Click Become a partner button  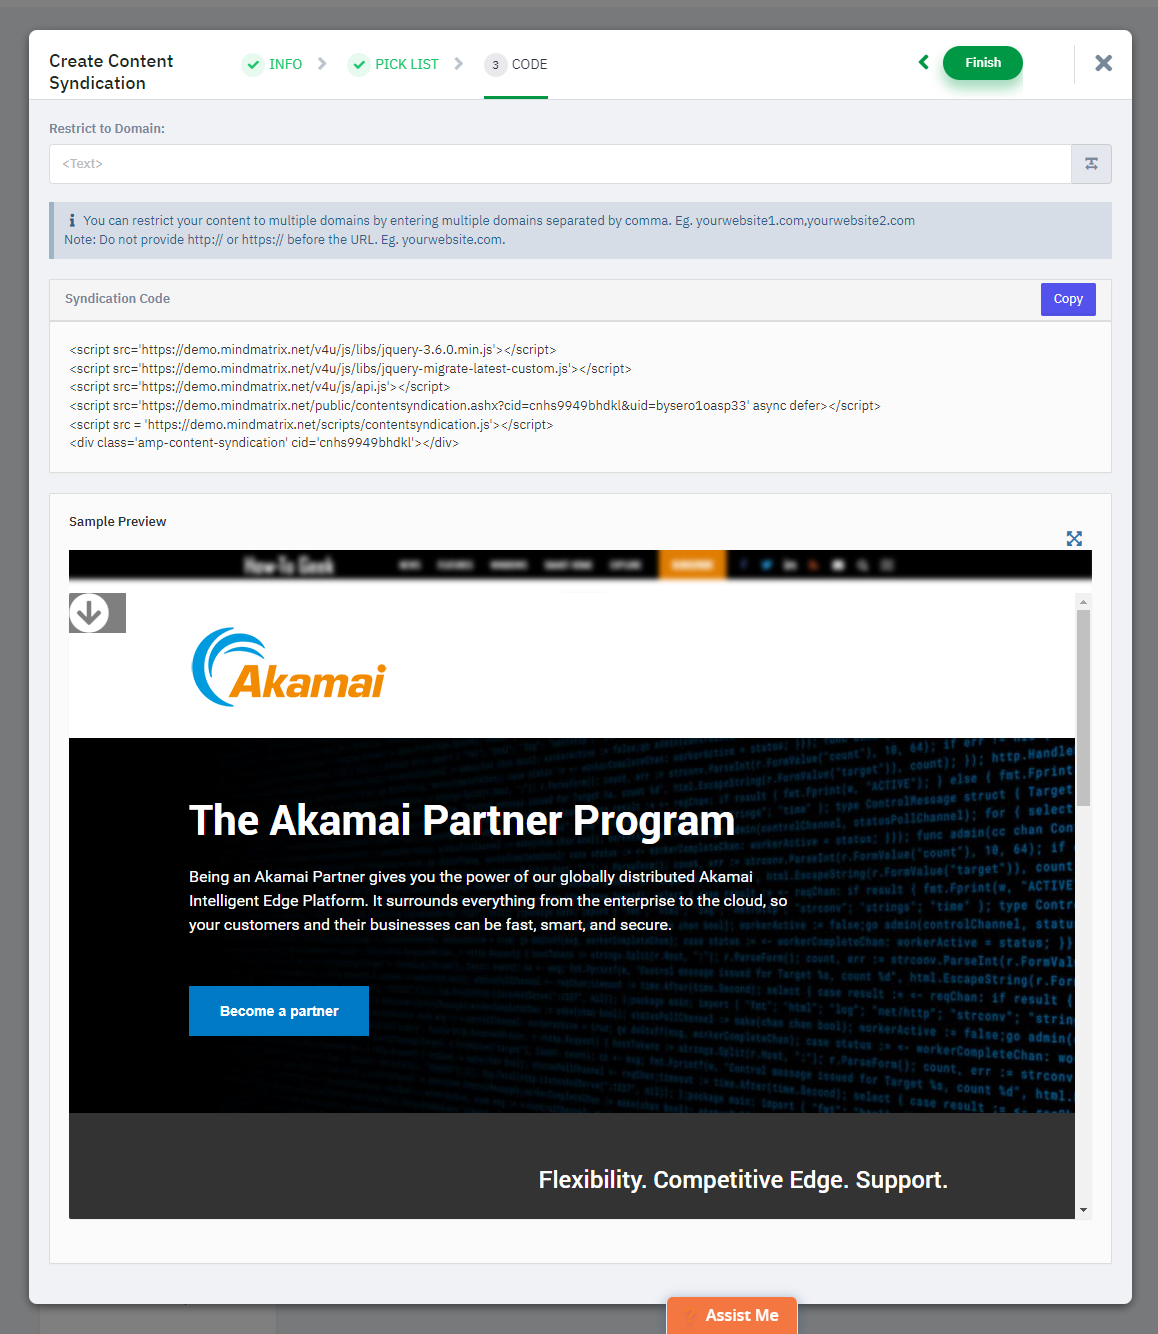pos(279,1011)
